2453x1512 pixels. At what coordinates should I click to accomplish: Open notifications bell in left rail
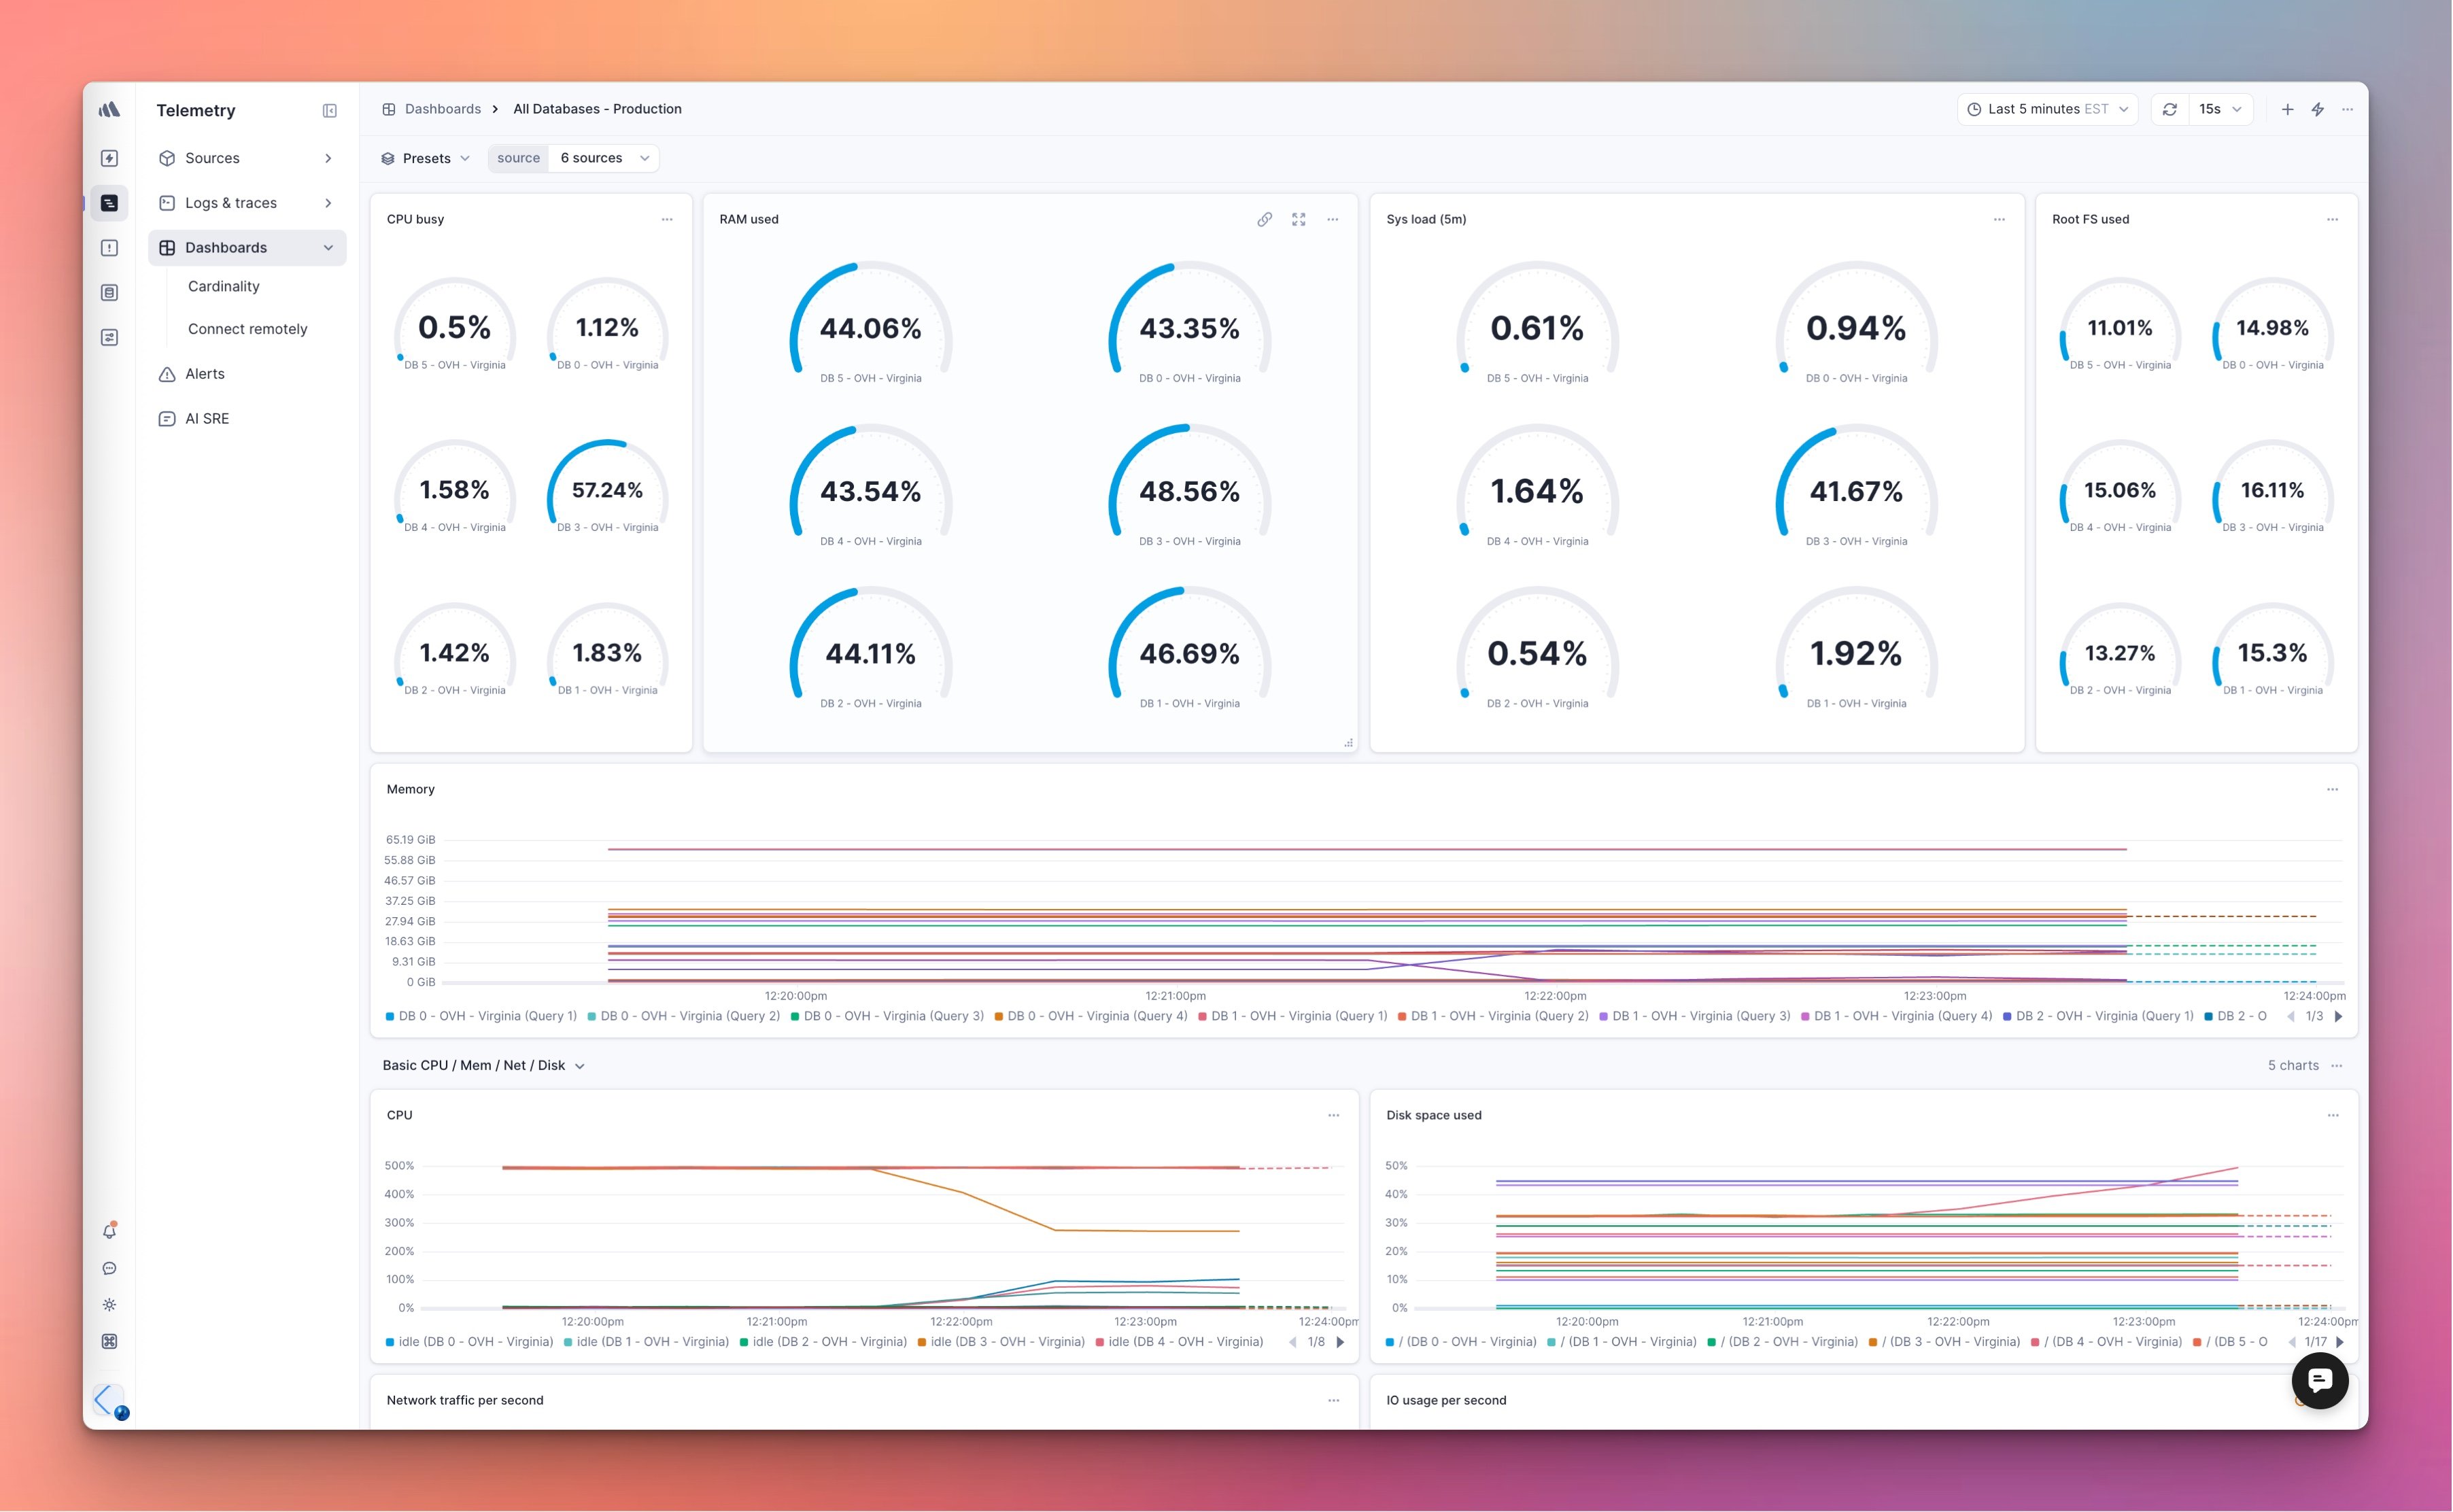110,1231
